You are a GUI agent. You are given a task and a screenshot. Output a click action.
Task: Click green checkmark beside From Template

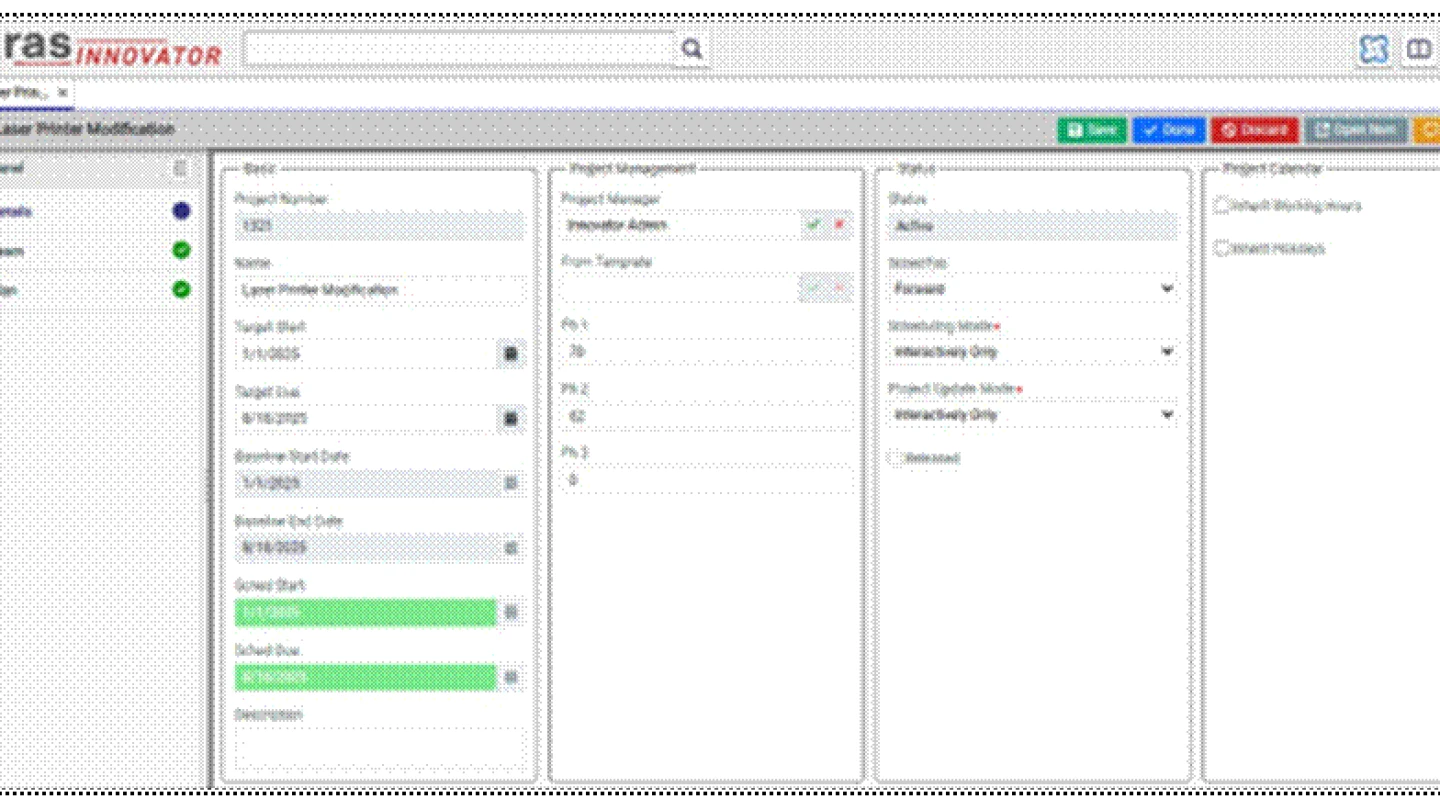coord(813,288)
